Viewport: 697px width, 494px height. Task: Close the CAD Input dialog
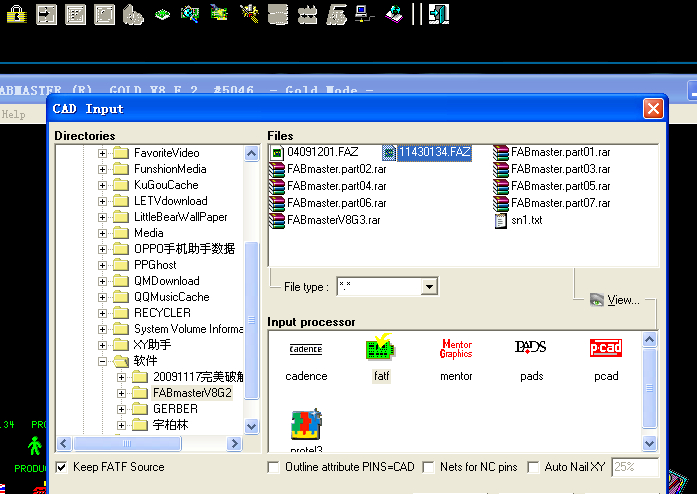click(x=653, y=108)
